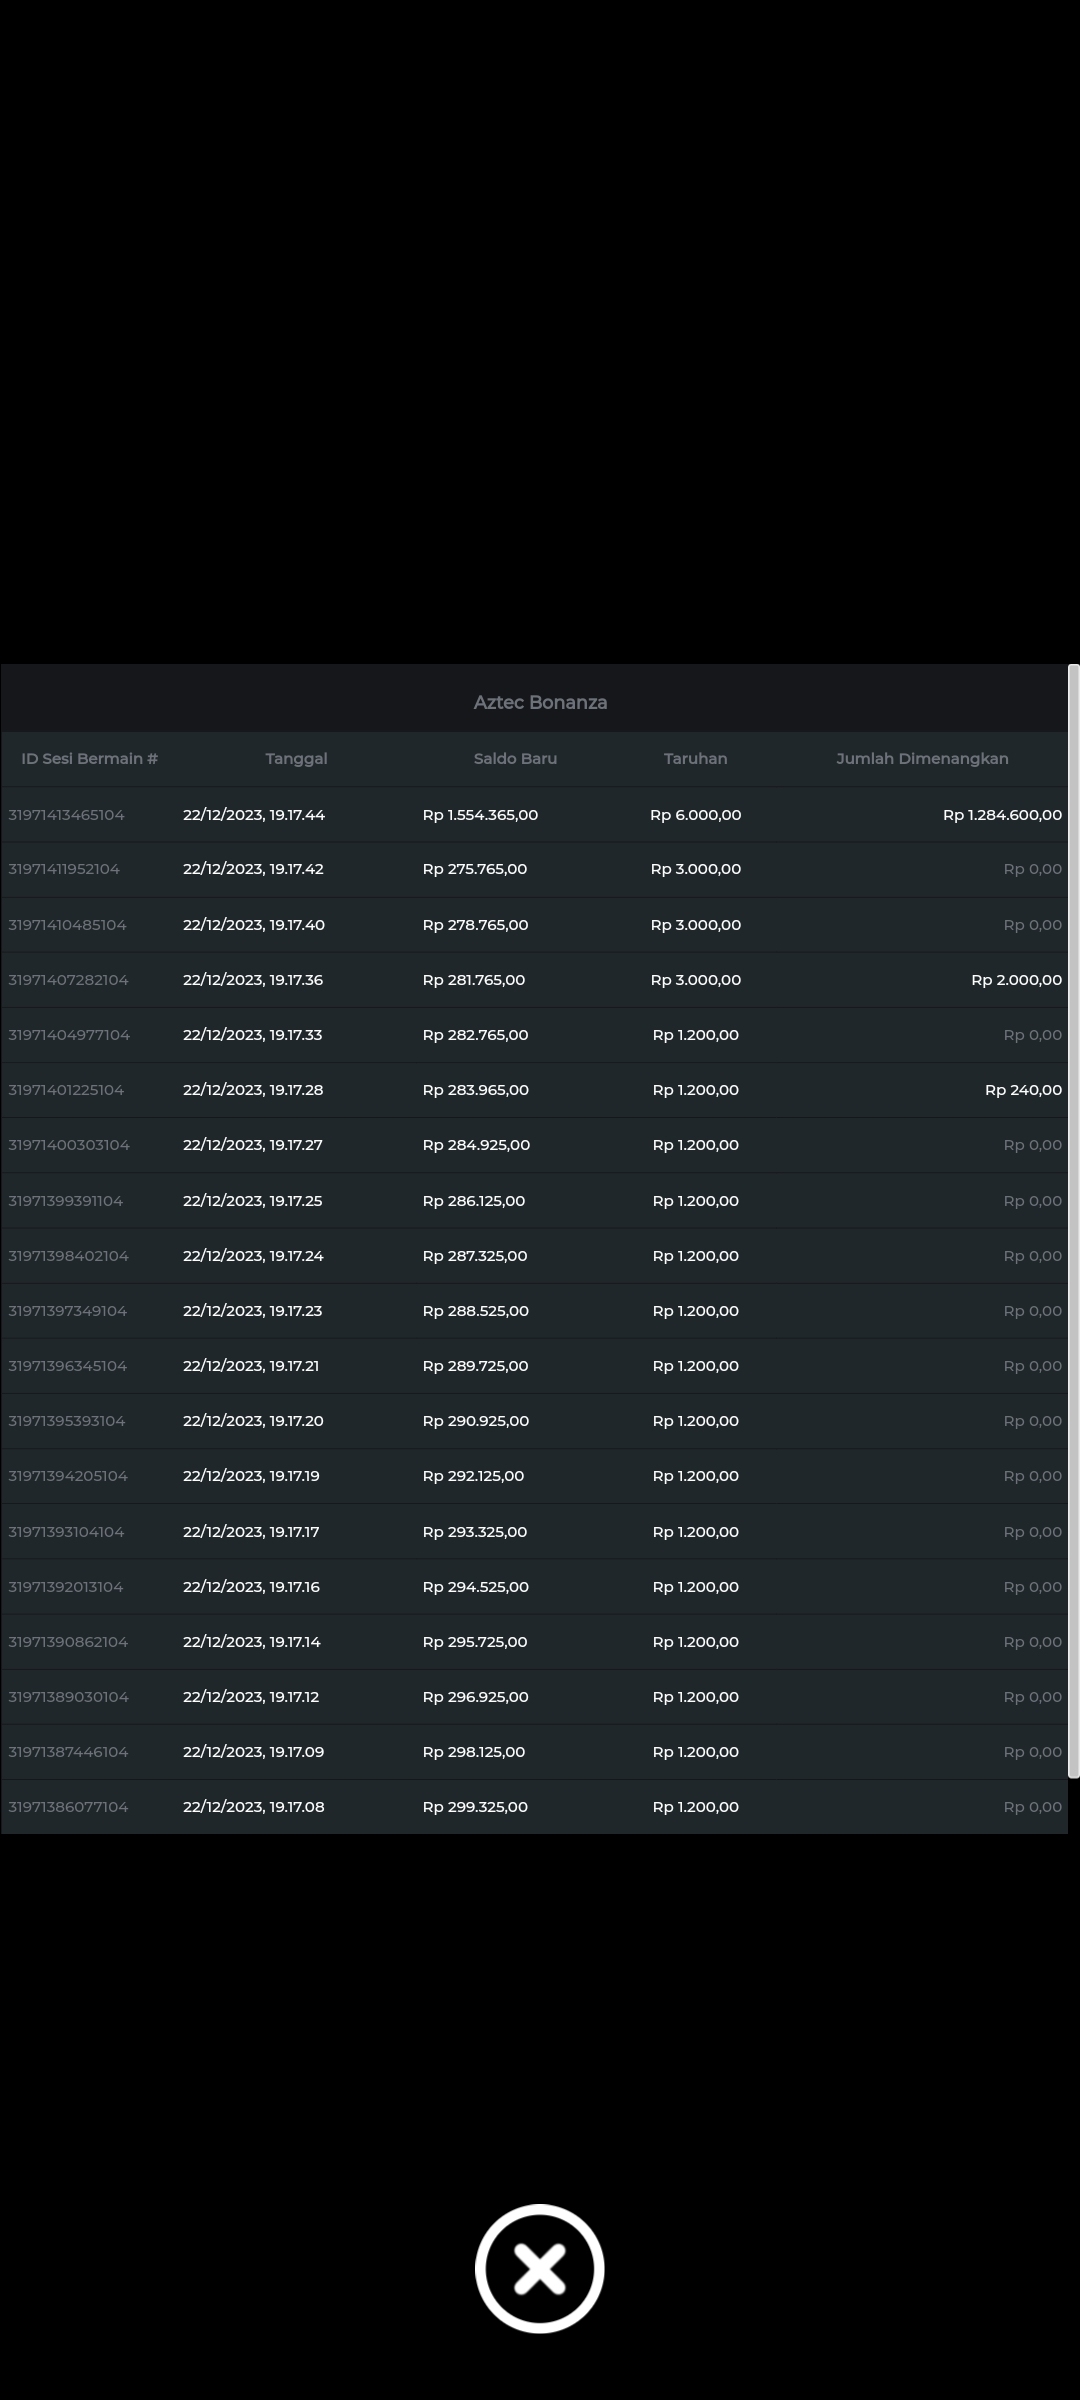
Task: Click the 'Tanggal' column header
Action: [296, 759]
